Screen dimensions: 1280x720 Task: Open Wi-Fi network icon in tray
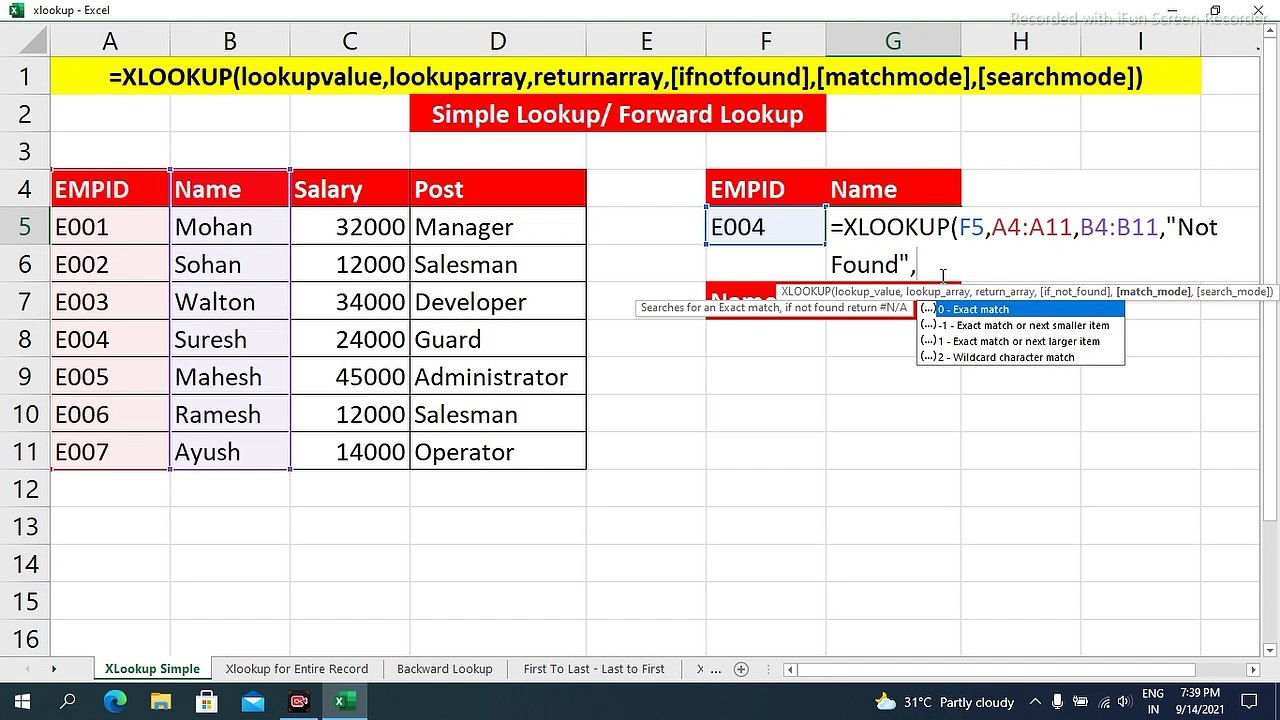coord(1104,702)
